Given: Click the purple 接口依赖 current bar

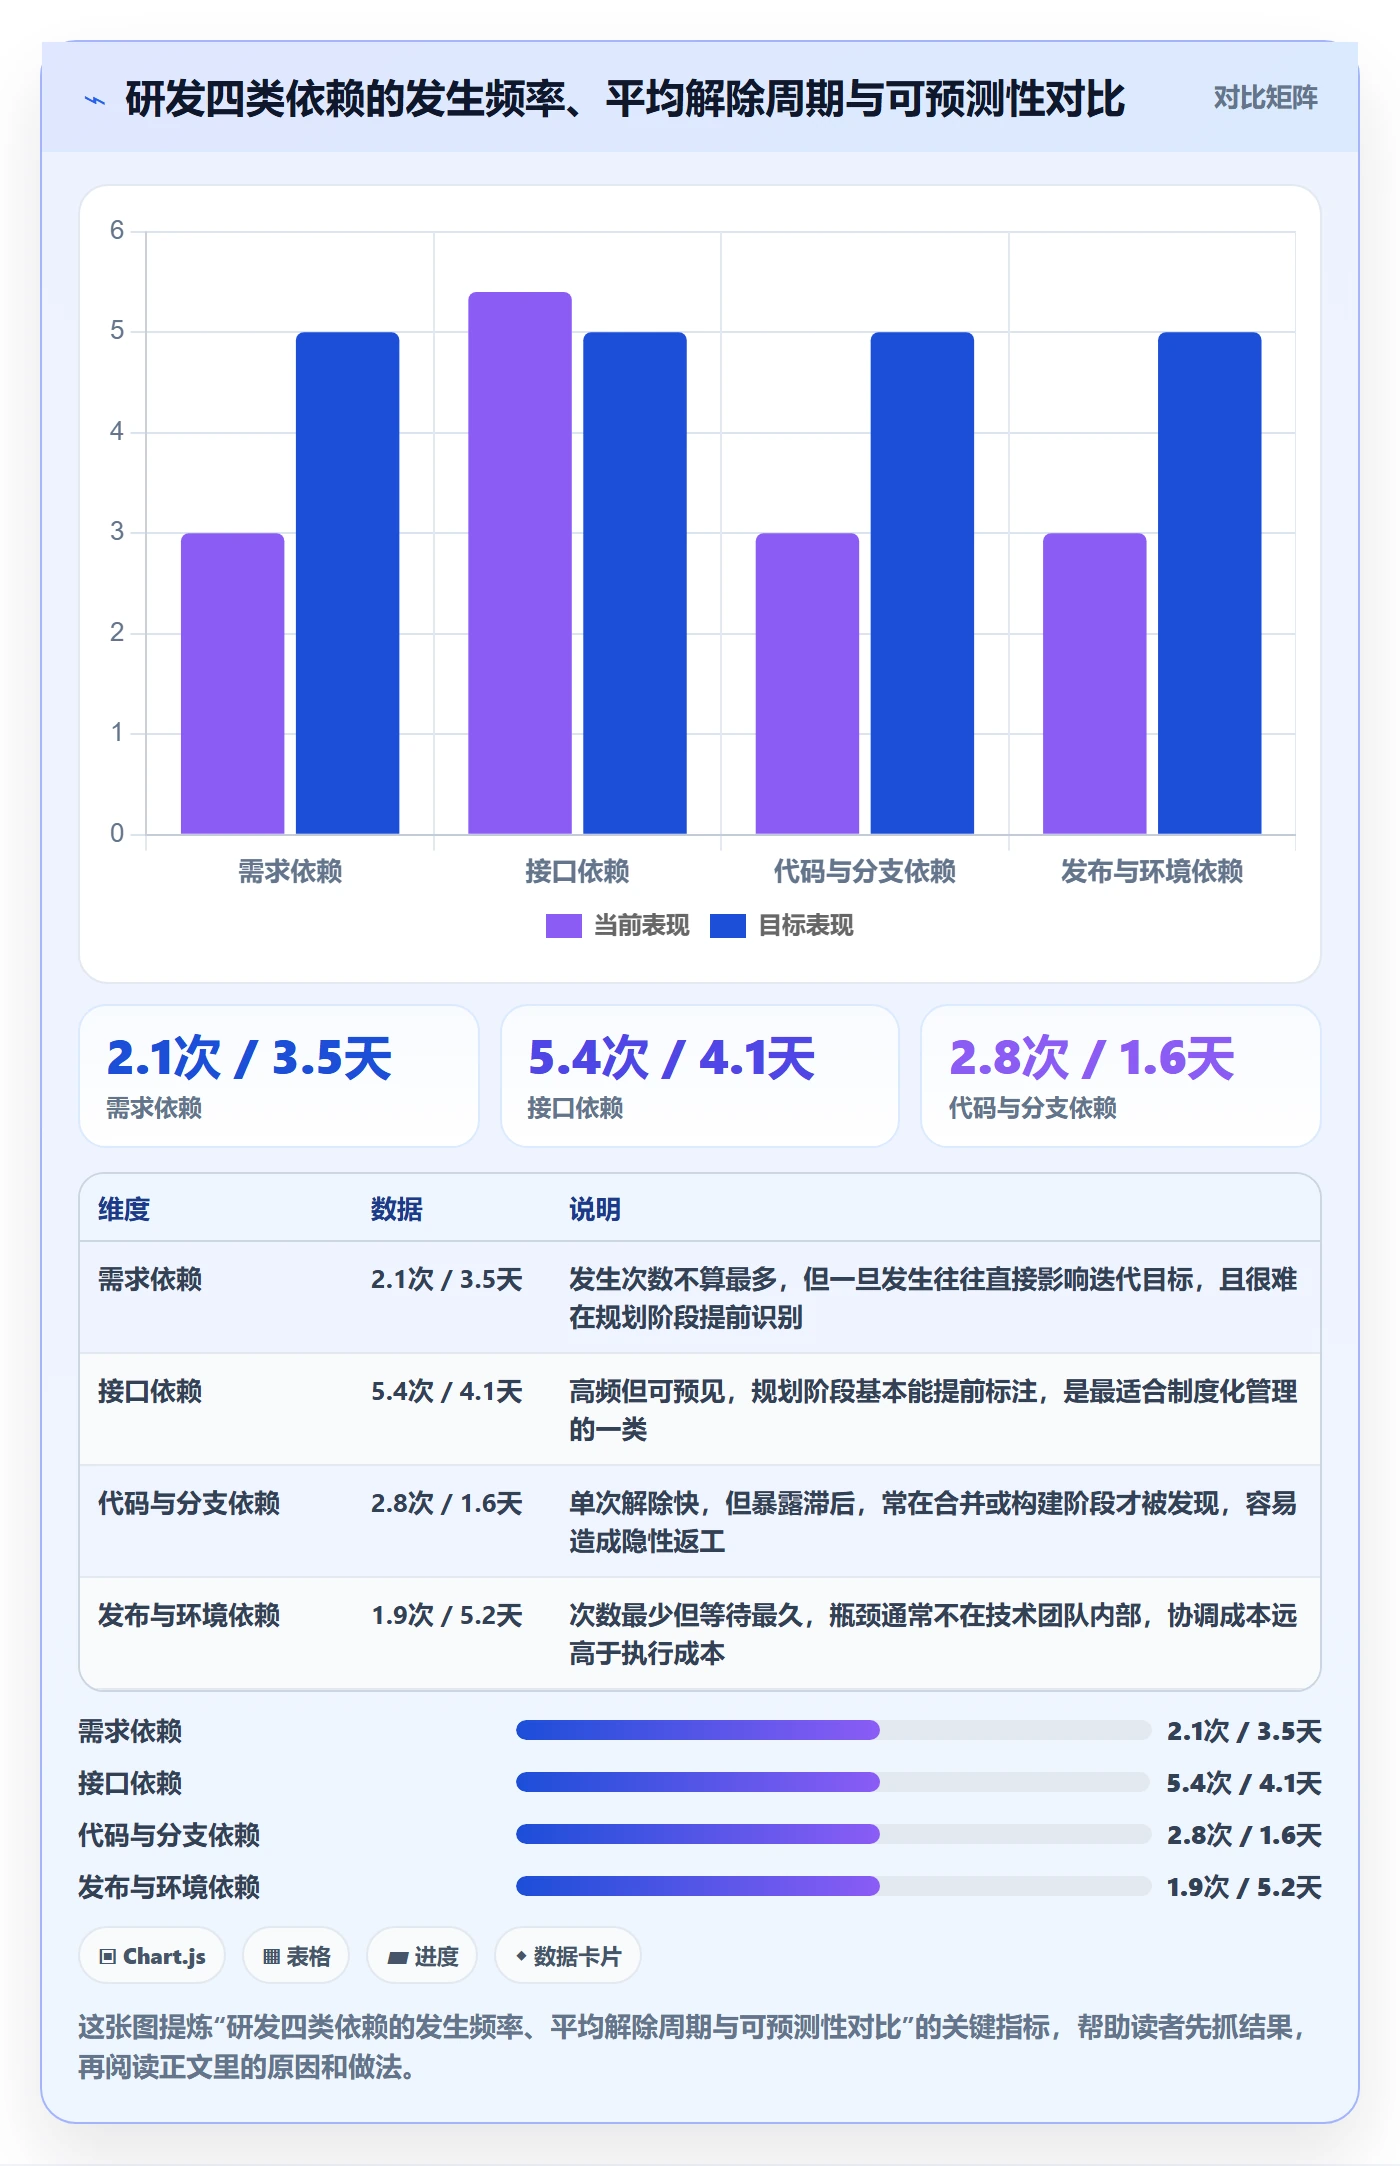Looking at the screenshot, I should tap(520, 563).
